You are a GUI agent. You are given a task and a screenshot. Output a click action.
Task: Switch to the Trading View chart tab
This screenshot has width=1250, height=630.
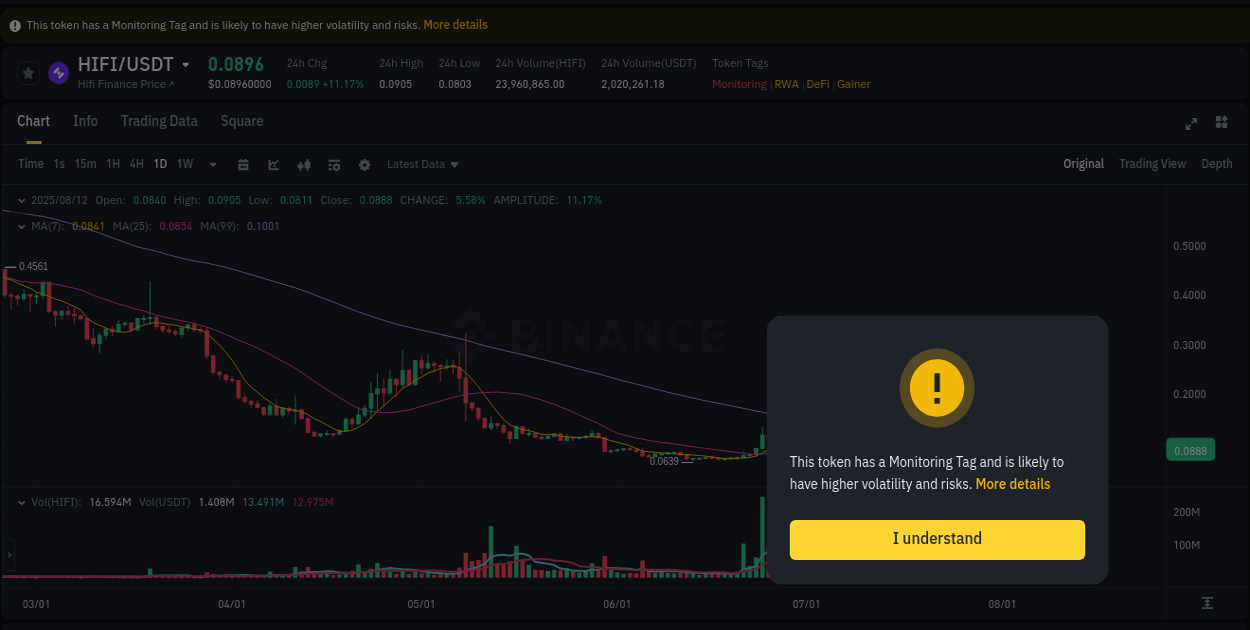(1152, 163)
